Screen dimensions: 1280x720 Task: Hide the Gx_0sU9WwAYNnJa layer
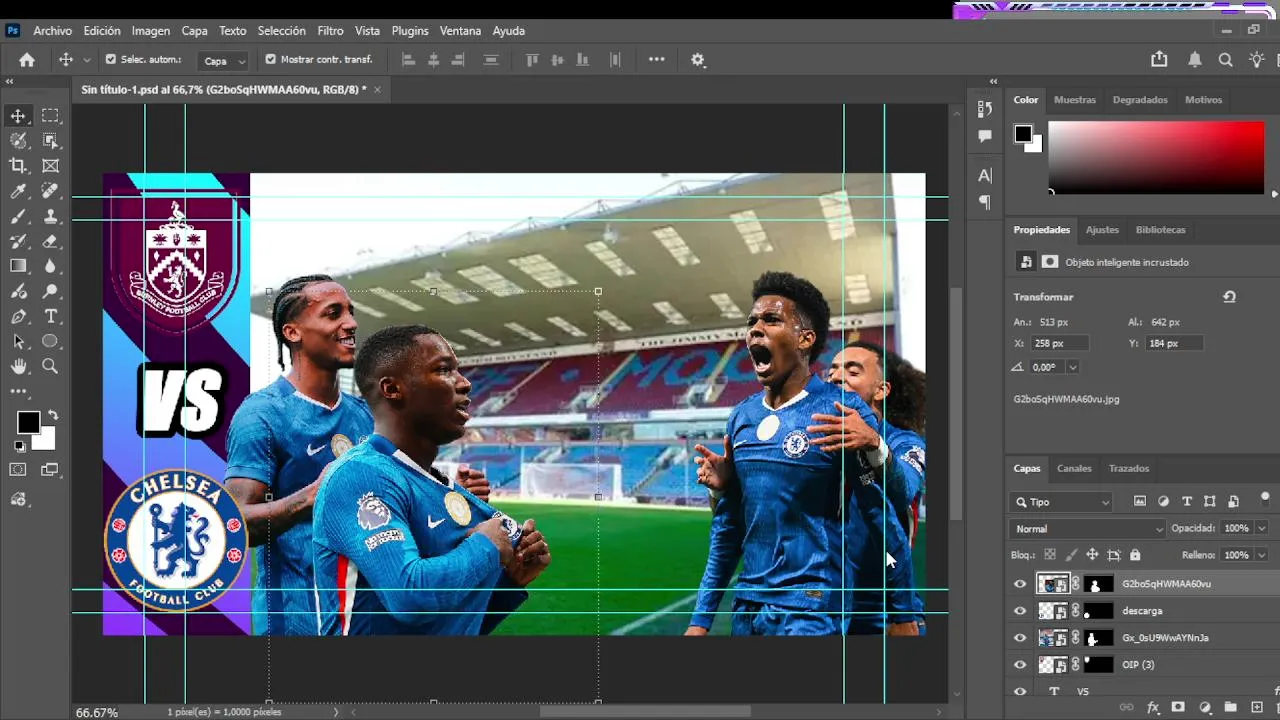point(1020,638)
